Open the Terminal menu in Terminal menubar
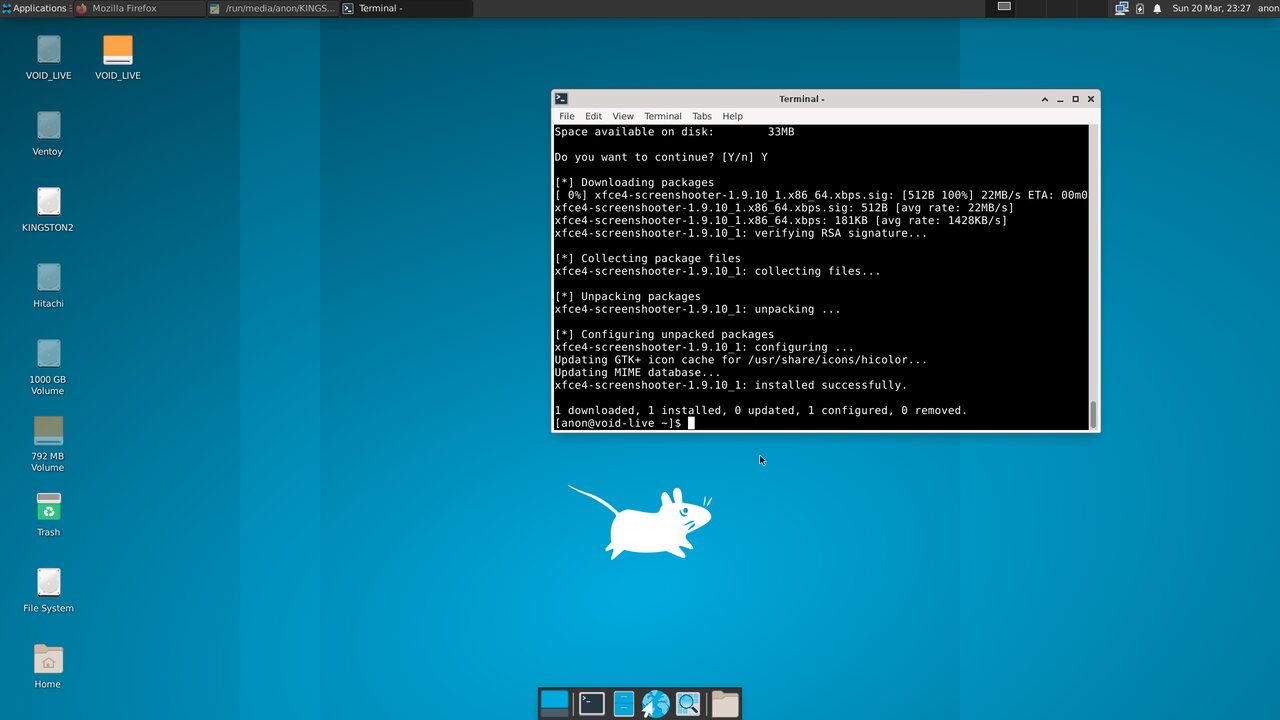Viewport: 1280px width, 720px height. pos(663,116)
